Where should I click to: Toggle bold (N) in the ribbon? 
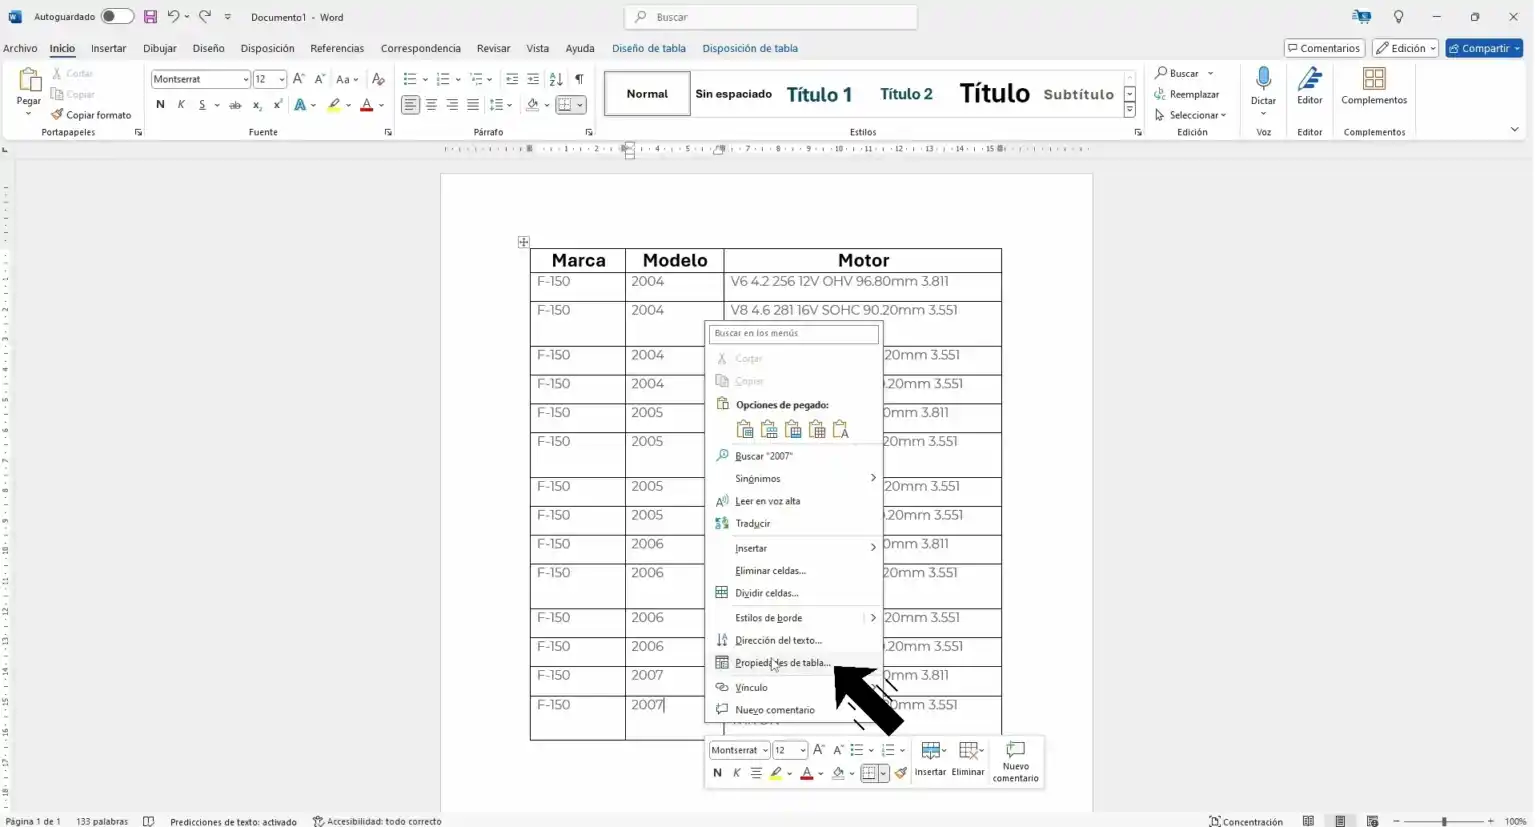coord(160,105)
